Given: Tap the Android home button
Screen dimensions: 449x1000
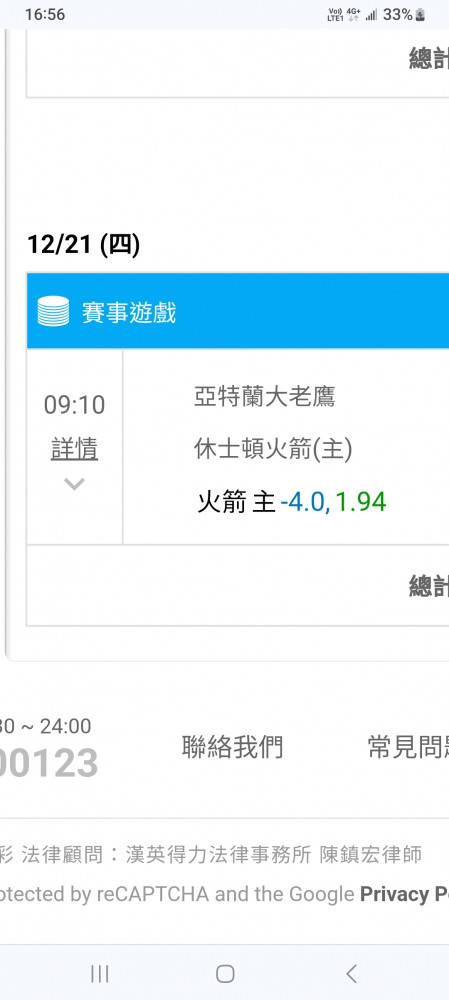Looking at the screenshot, I should pos(225,973).
